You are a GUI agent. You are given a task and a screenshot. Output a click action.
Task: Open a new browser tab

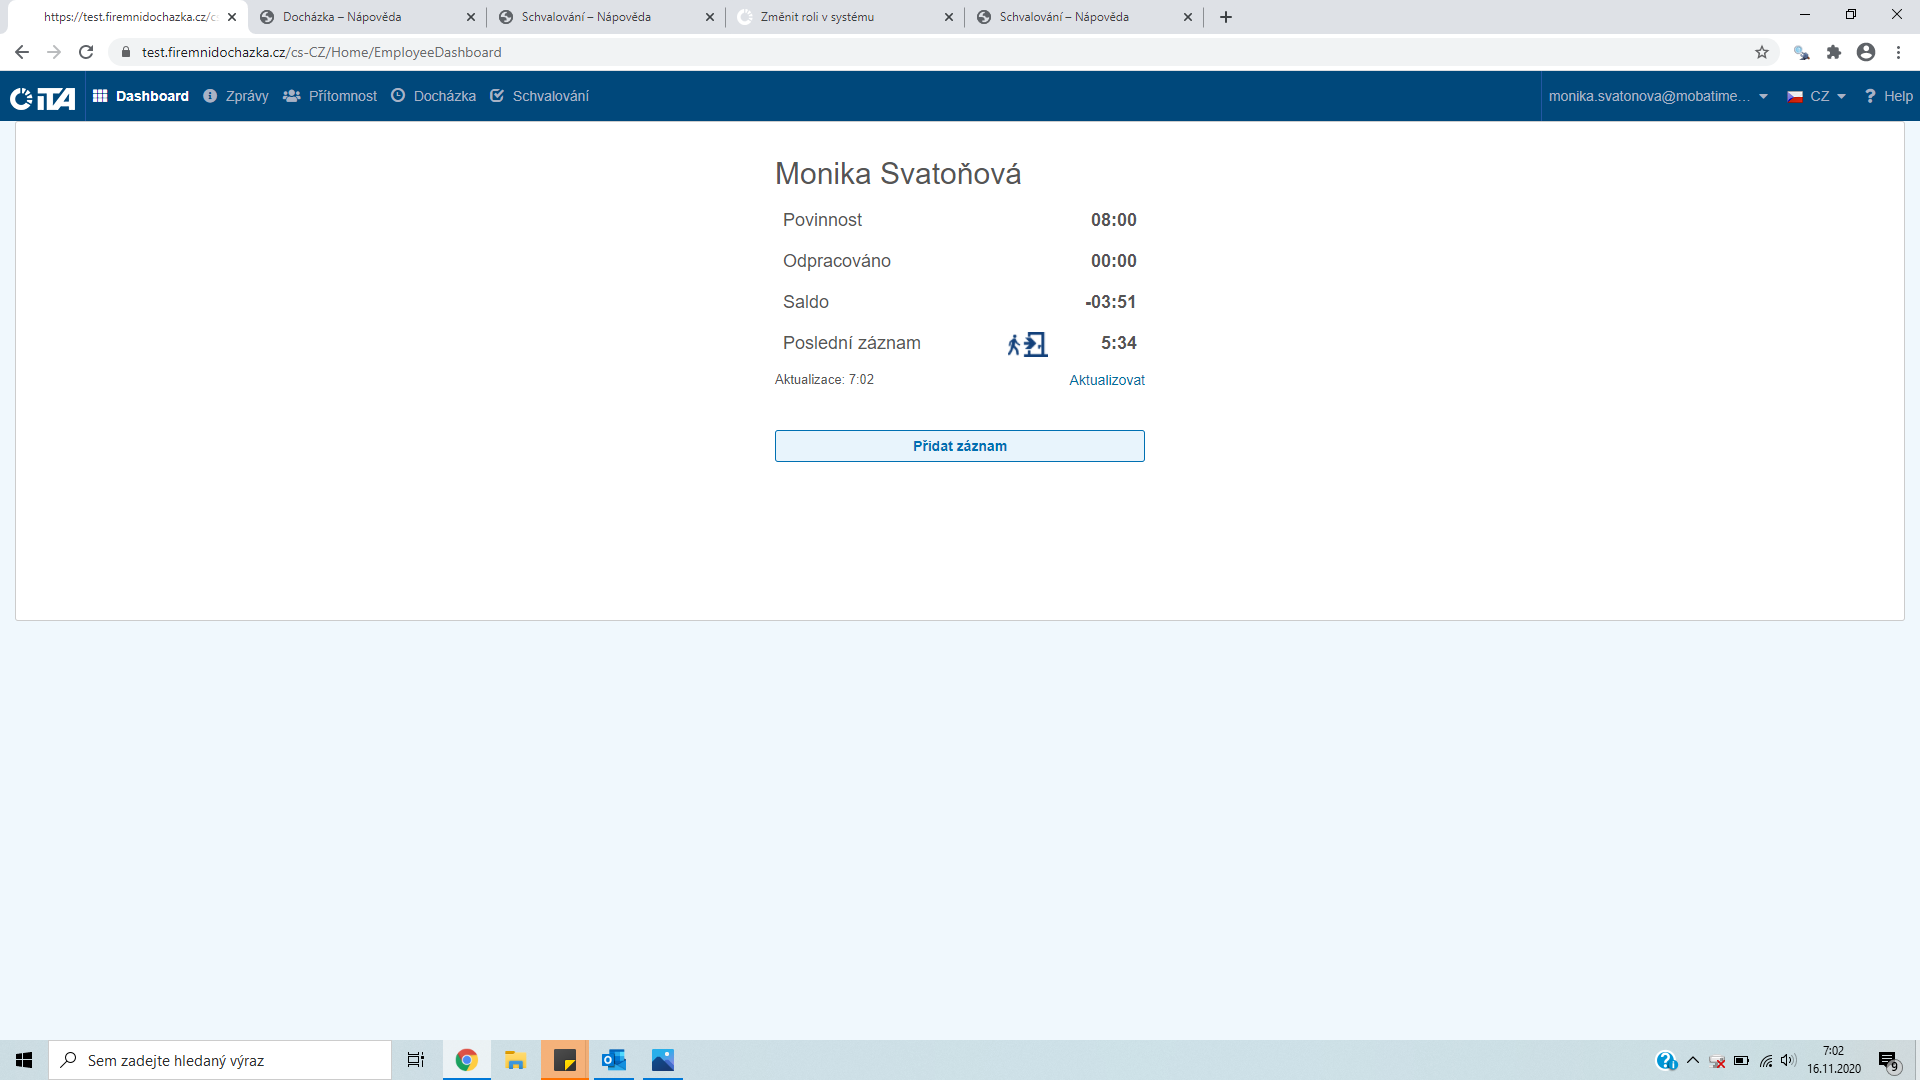(x=1226, y=17)
